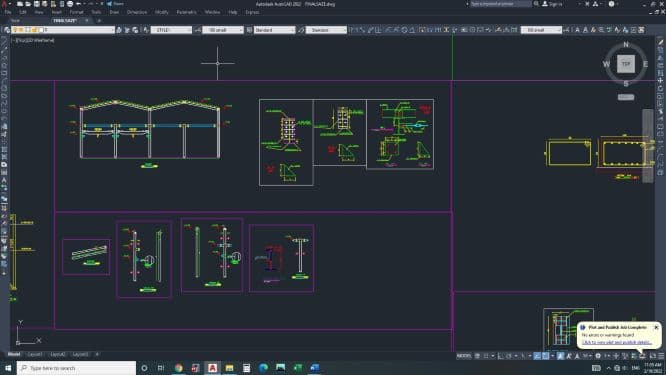
Task: Toggle Ortho Mode in status bar
Action: (500, 356)
